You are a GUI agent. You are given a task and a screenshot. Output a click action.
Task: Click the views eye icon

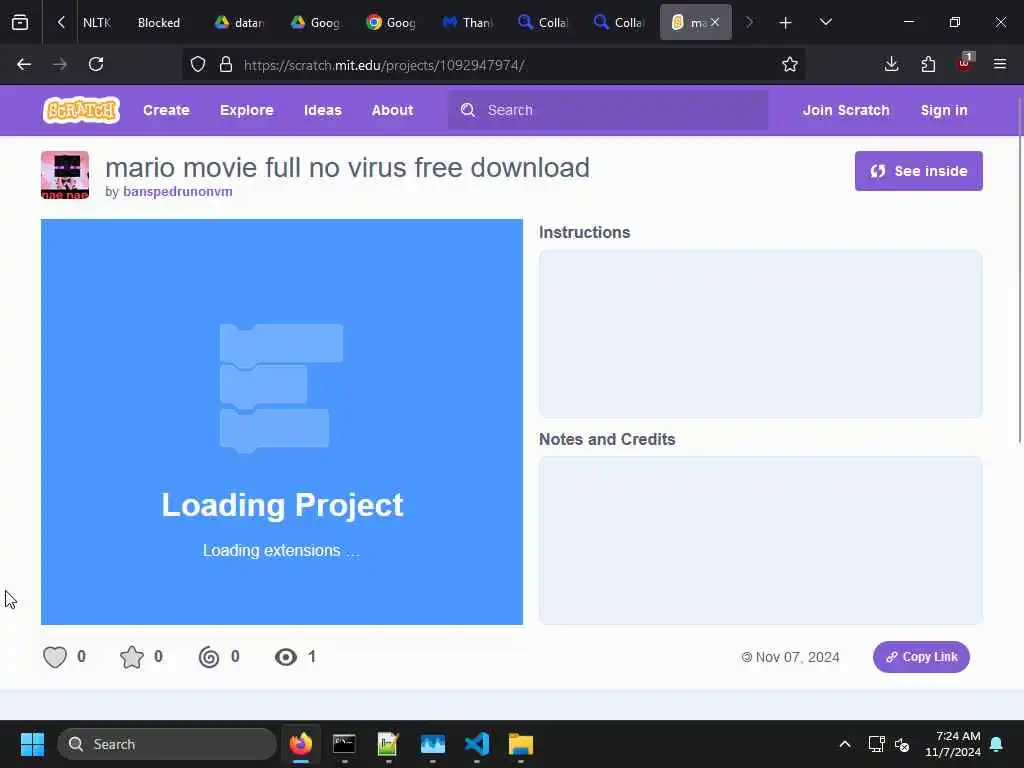(285, 656)
